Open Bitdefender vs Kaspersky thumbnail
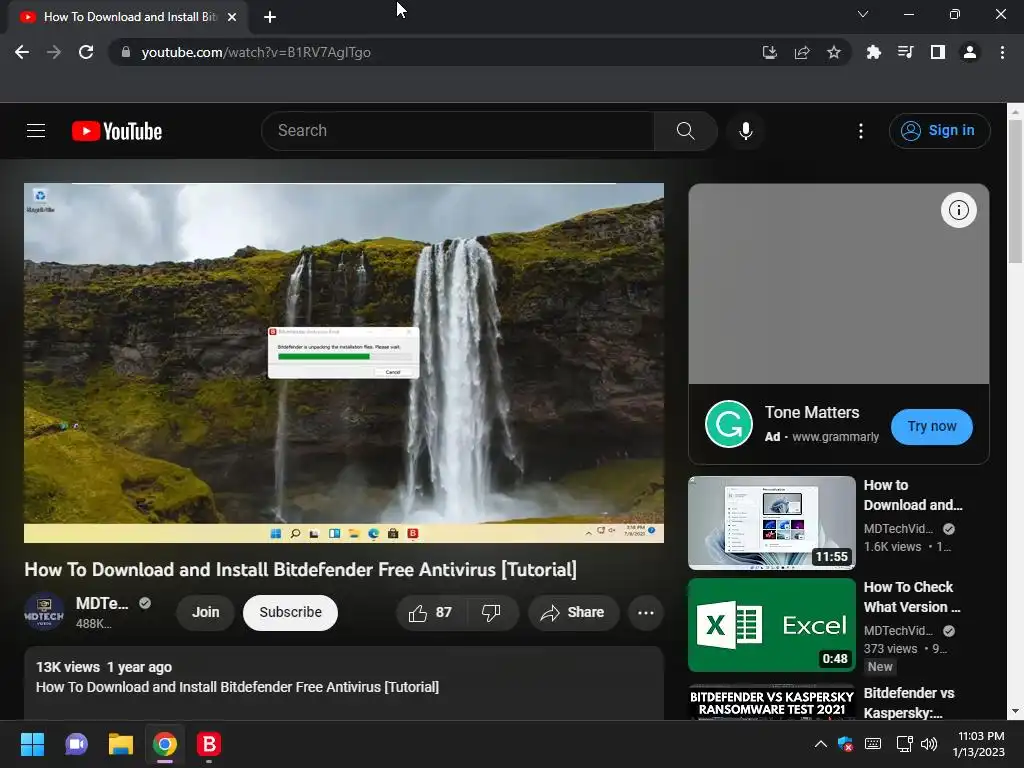Screen dimensions: 1024x768 pyautogui.click(x=772, y=702)
